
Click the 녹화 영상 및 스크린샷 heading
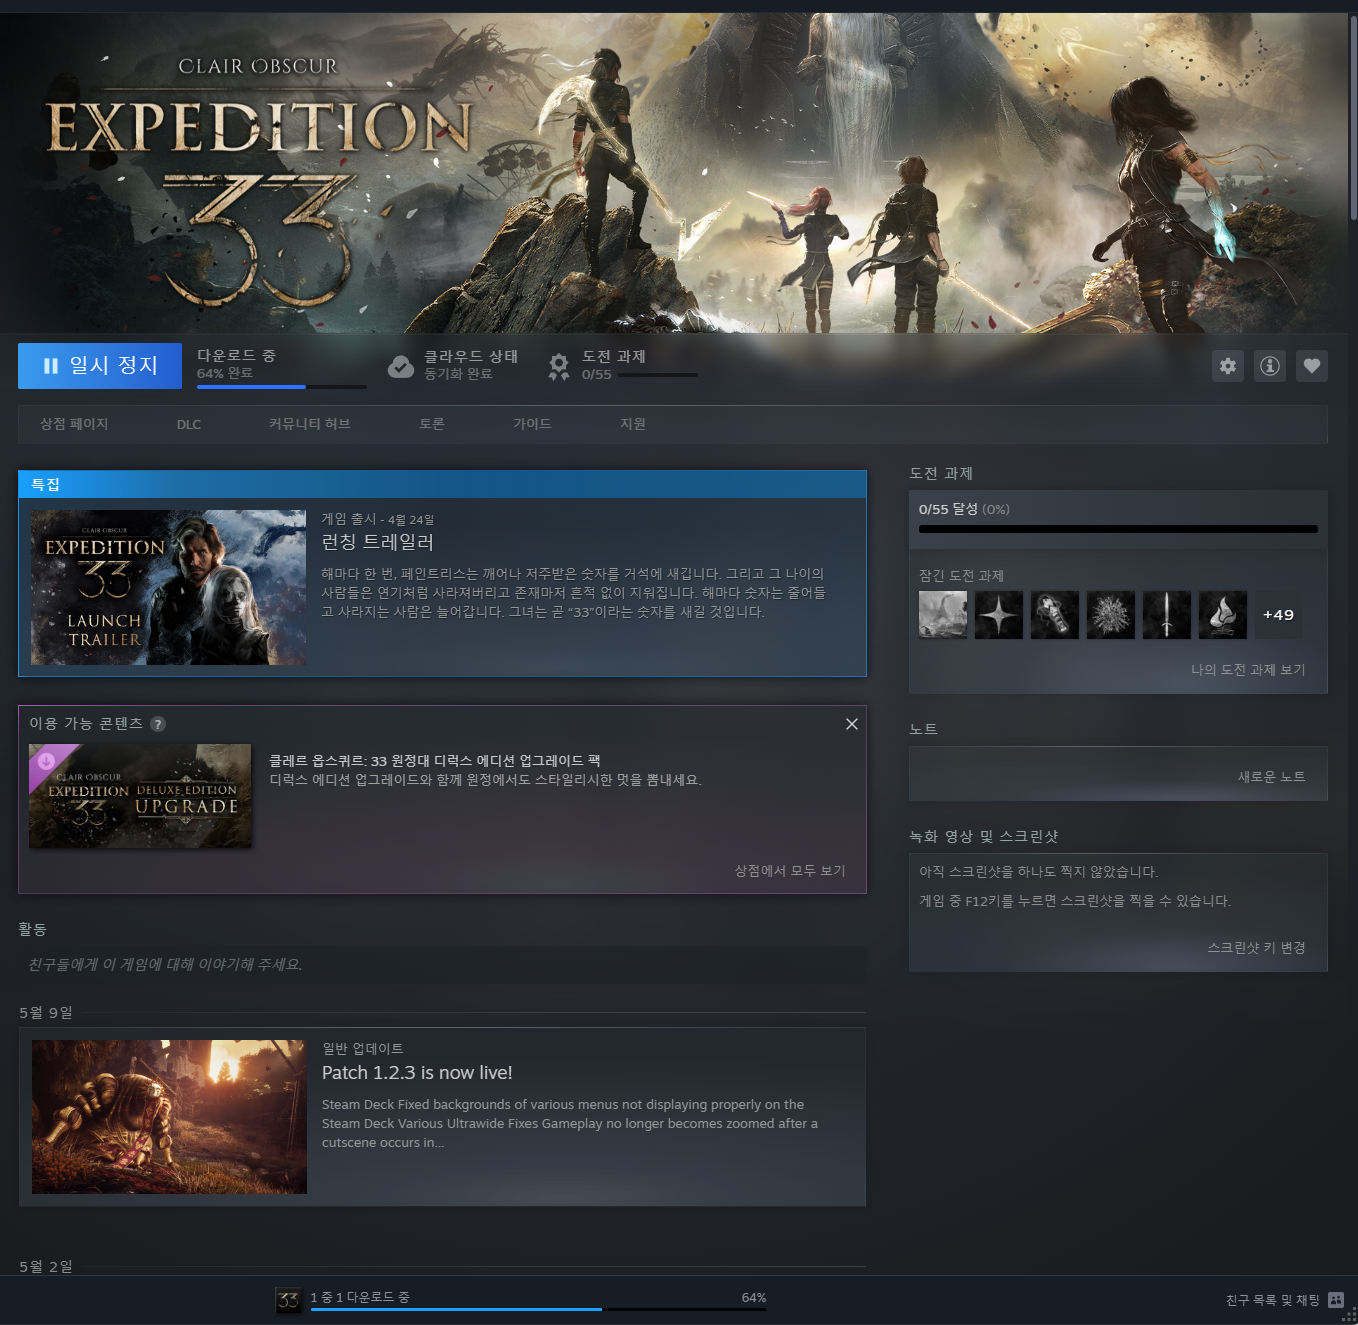click(983, 836)
